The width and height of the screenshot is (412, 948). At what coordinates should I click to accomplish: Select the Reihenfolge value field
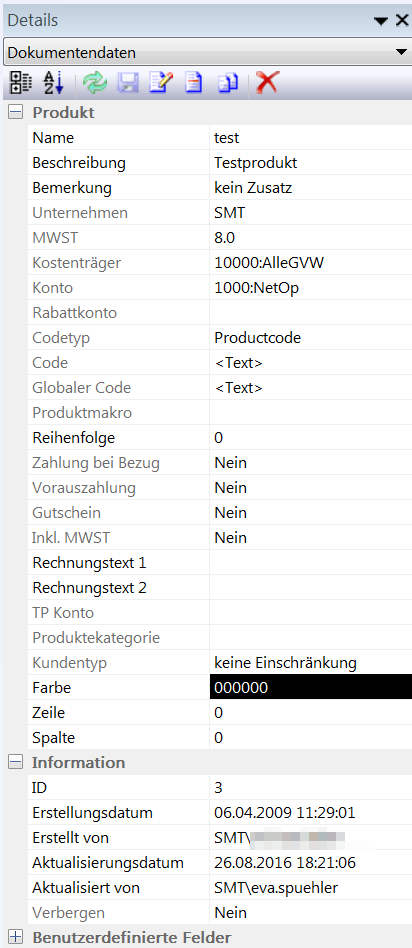coord(311,437)
